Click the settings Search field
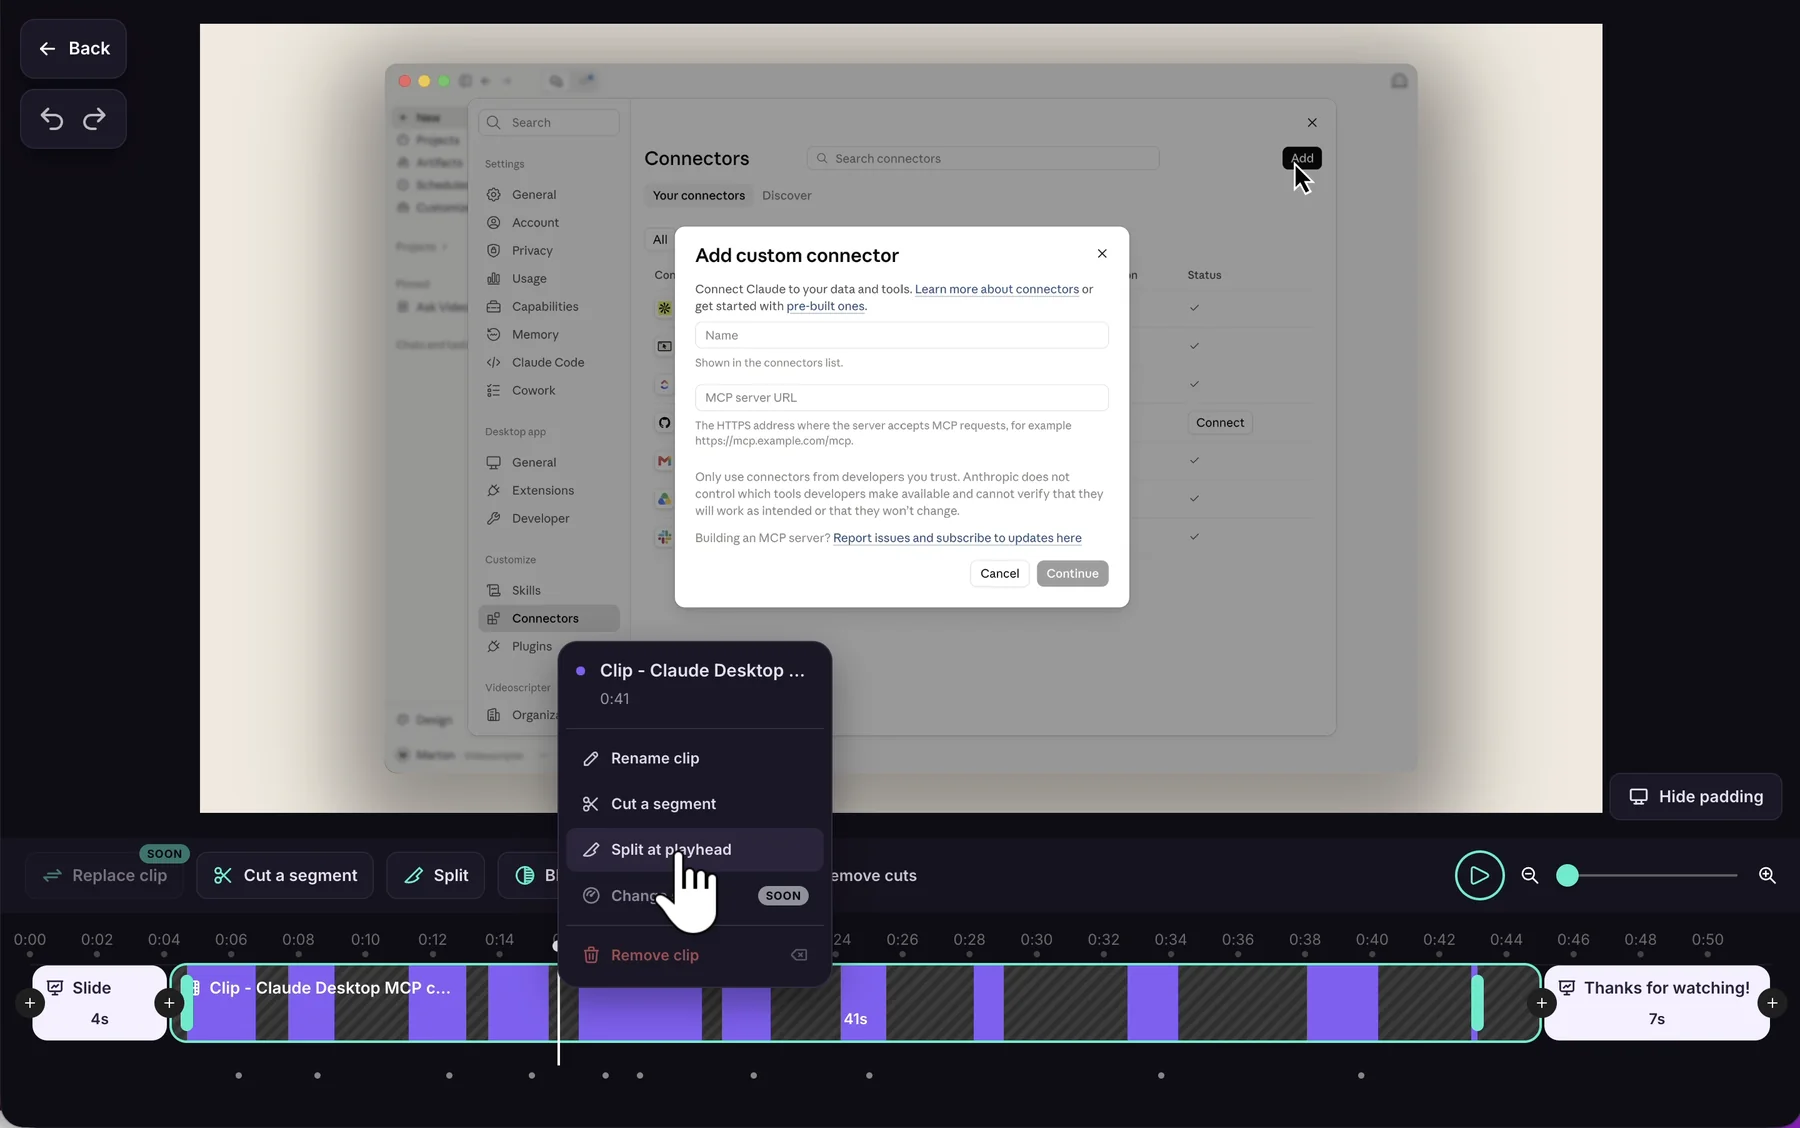This screenshot has width=1800, height=1128. tap(549, 122)
